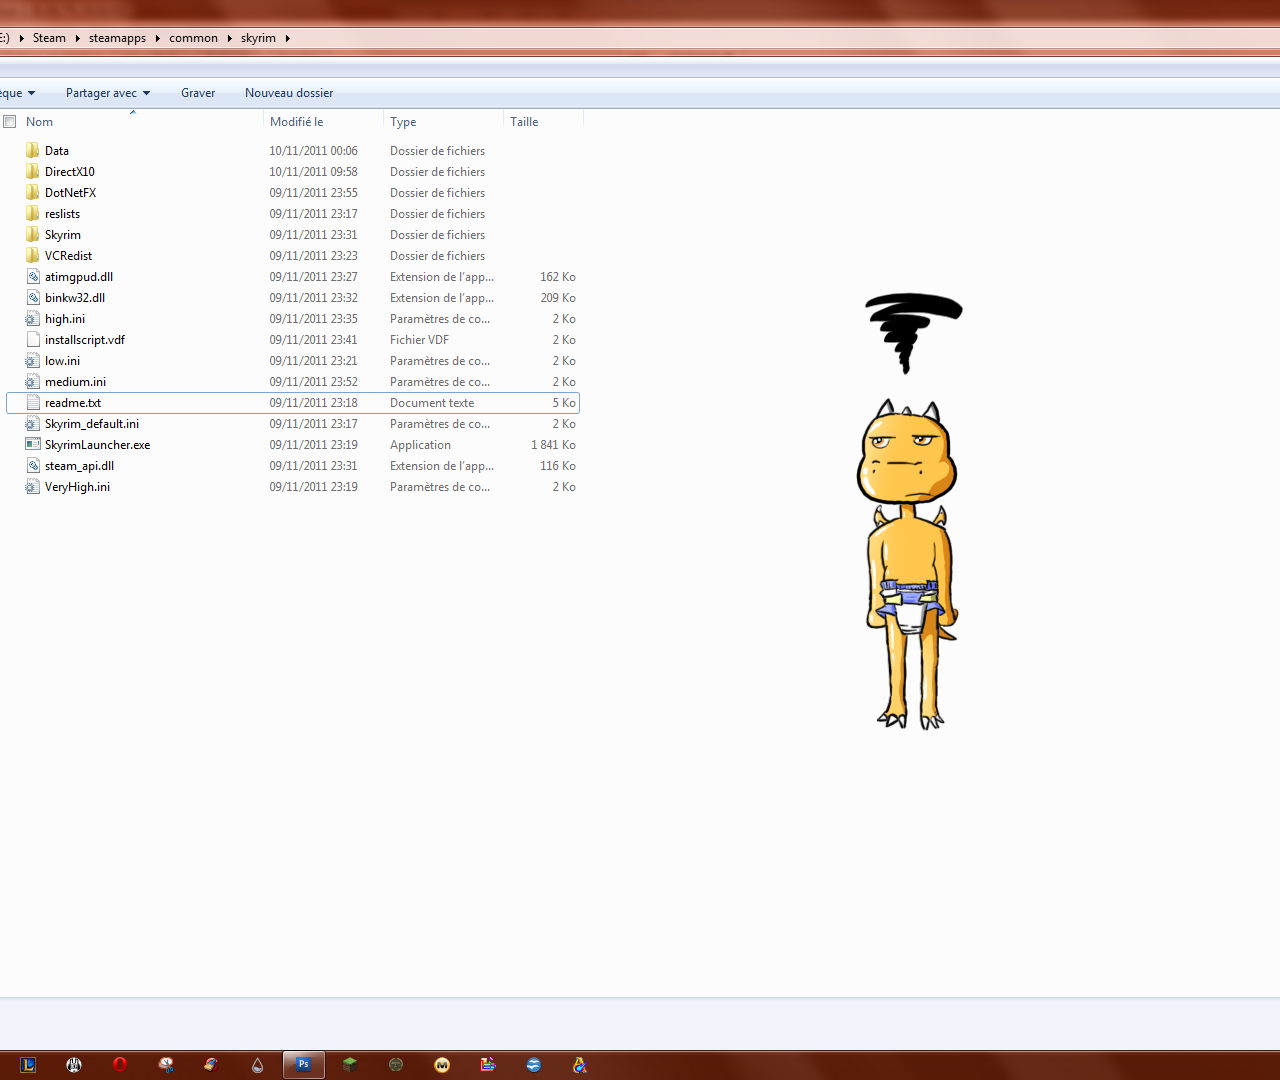Select the steam_api.dll file icon
1280x1080 pixels.
click(33, 466)
